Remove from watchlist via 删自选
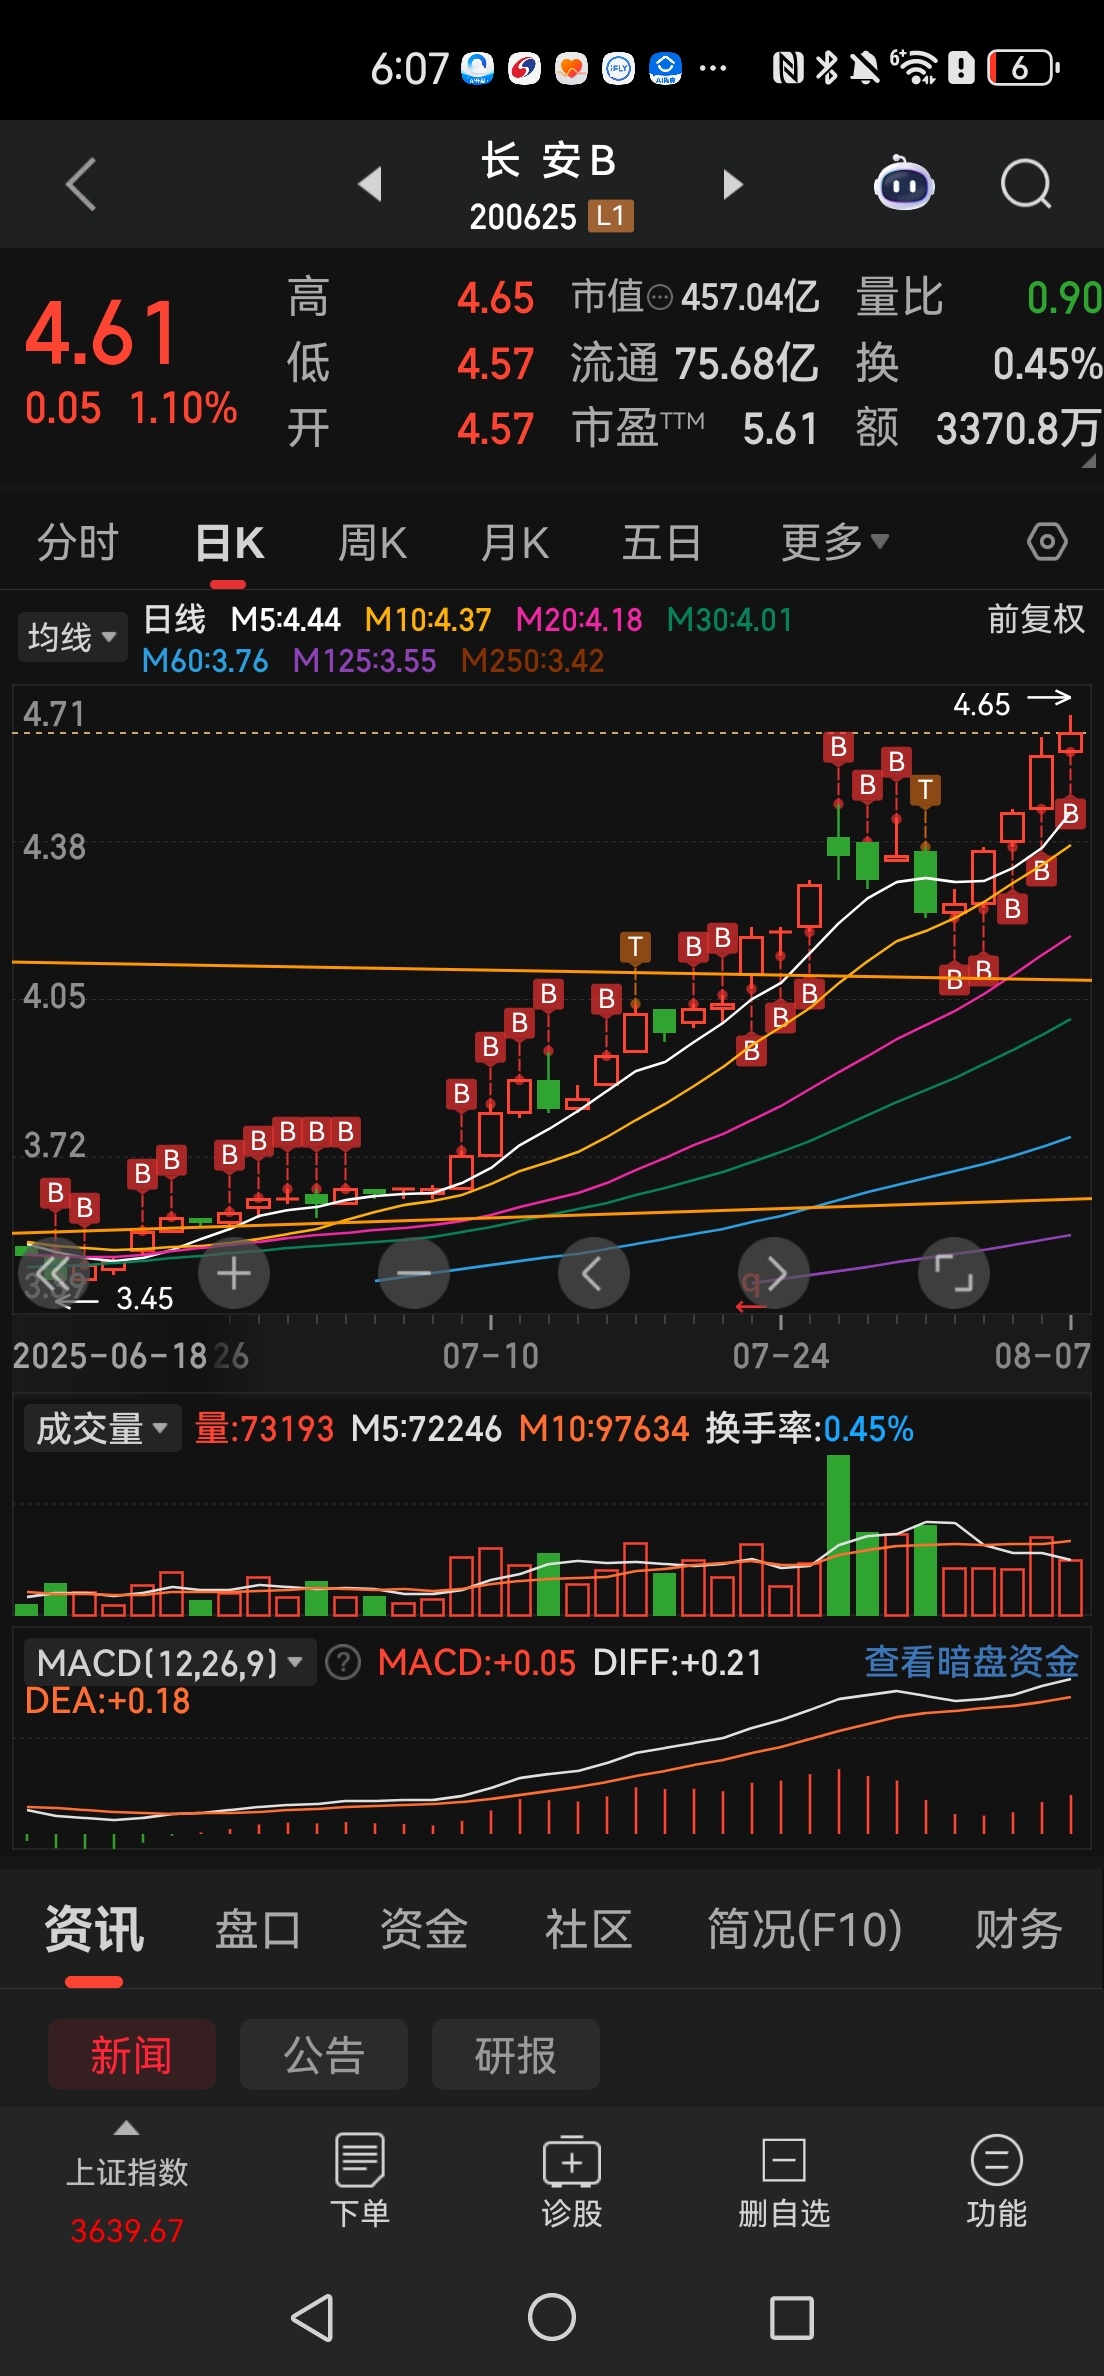 pyautogui.click(x=784, y=2181)
